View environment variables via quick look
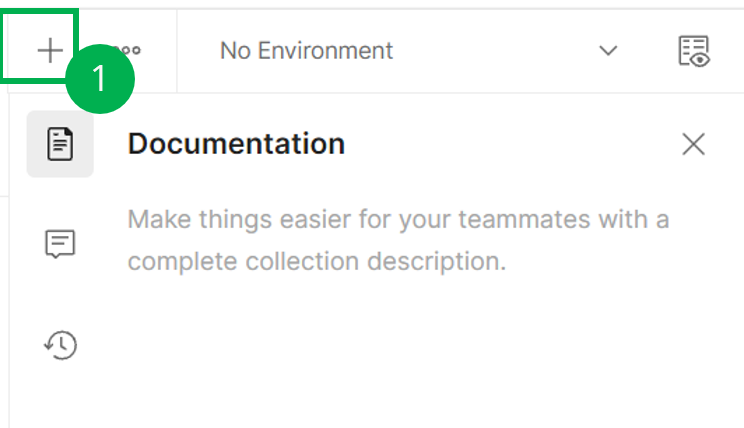Image resolution: width=744 pixels, height=428 pixels. pos(694,51)
